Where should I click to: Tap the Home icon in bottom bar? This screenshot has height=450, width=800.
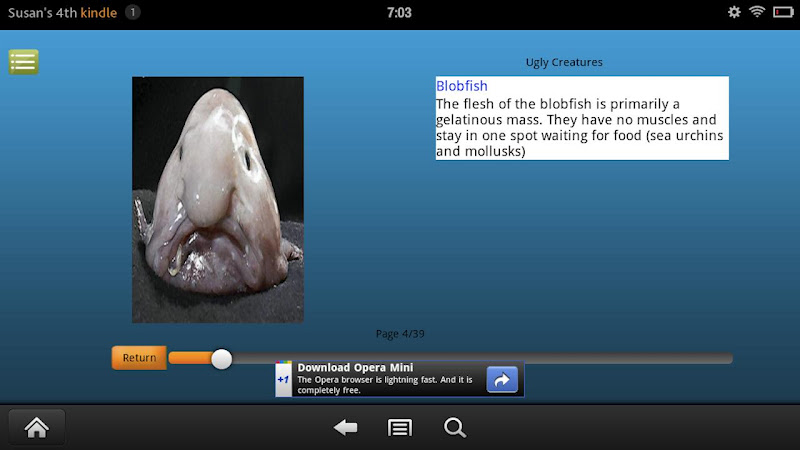pyautogui.click(x=37, y=427)
